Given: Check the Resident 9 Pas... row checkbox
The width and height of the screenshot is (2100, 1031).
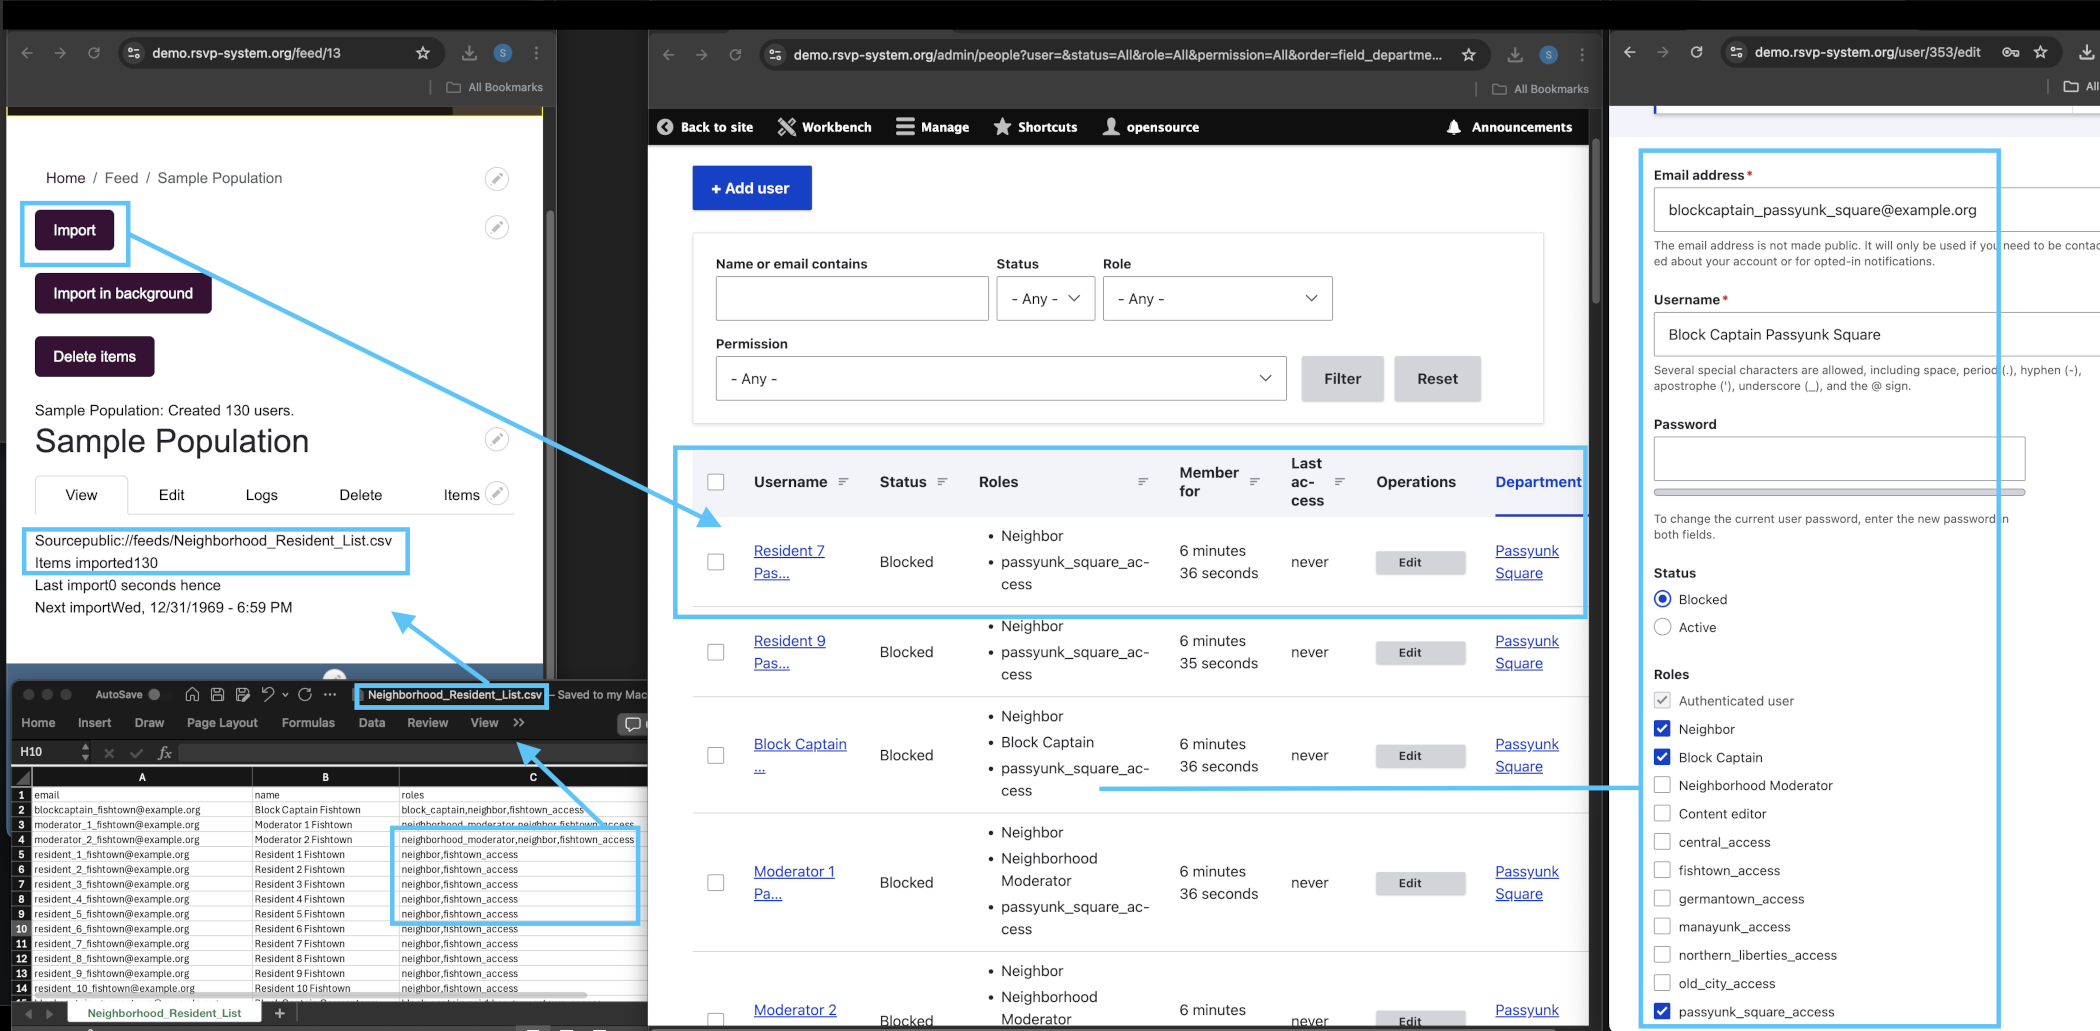Looking at the screenshot, I should [x=716, y=652].
